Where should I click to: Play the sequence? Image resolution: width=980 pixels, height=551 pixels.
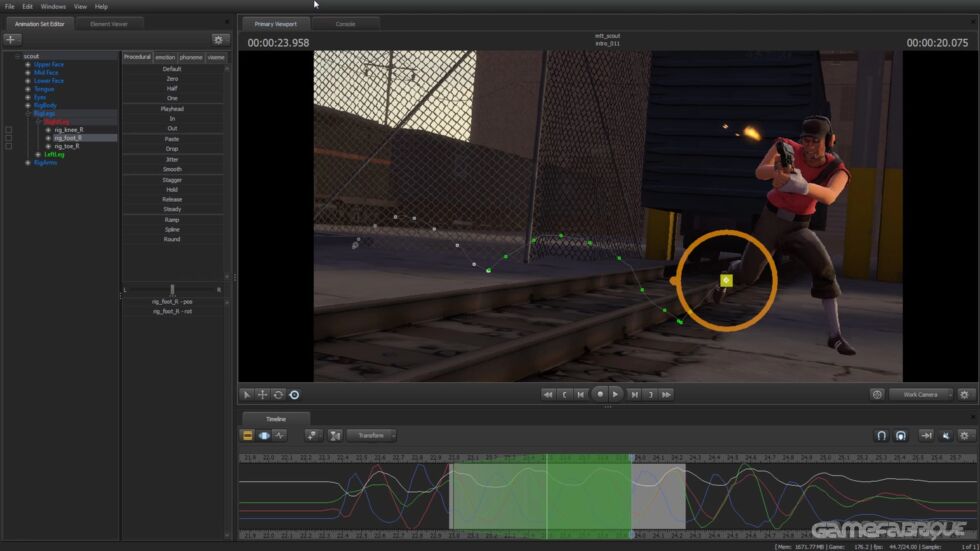pyautogui.click(x=616, y=395)
